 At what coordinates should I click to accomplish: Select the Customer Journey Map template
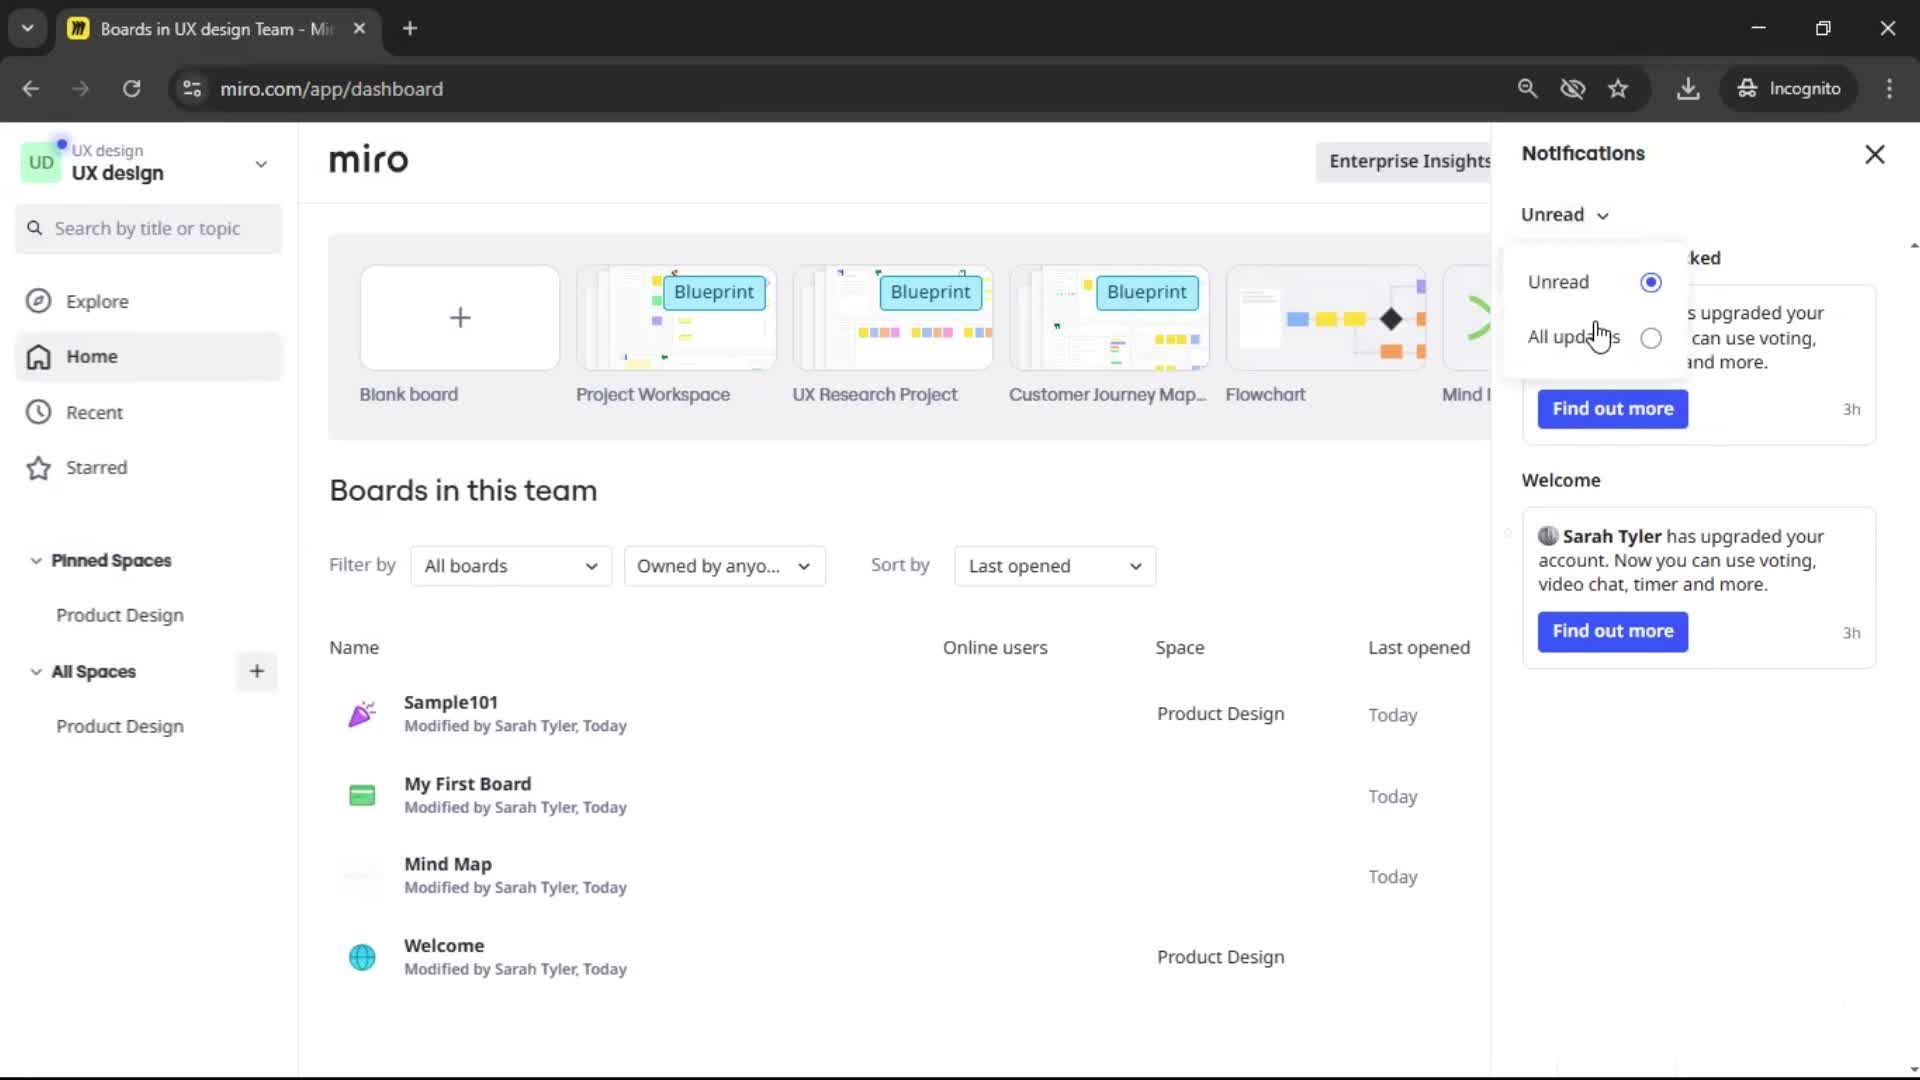[x=1109, y=318]
